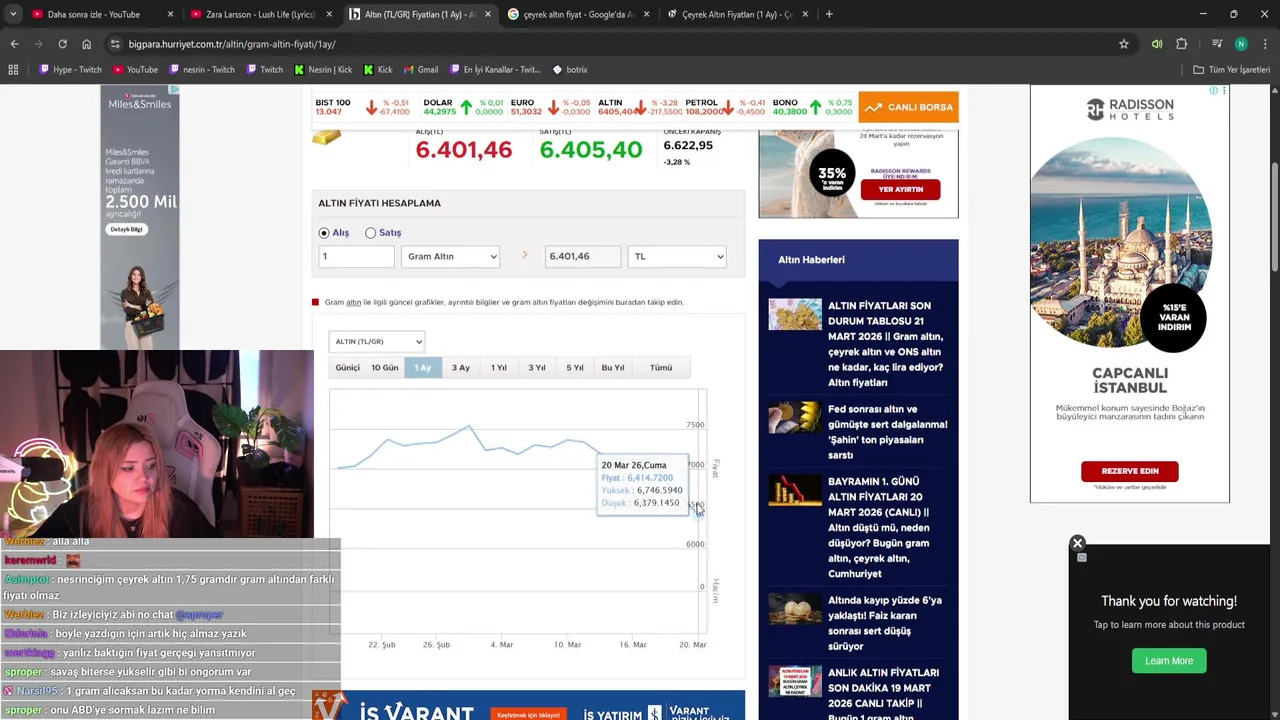Screen dimensions: 1280x720
Task: Switch to çeyrek altın fiyat Google tab
Action: point(578,14)
